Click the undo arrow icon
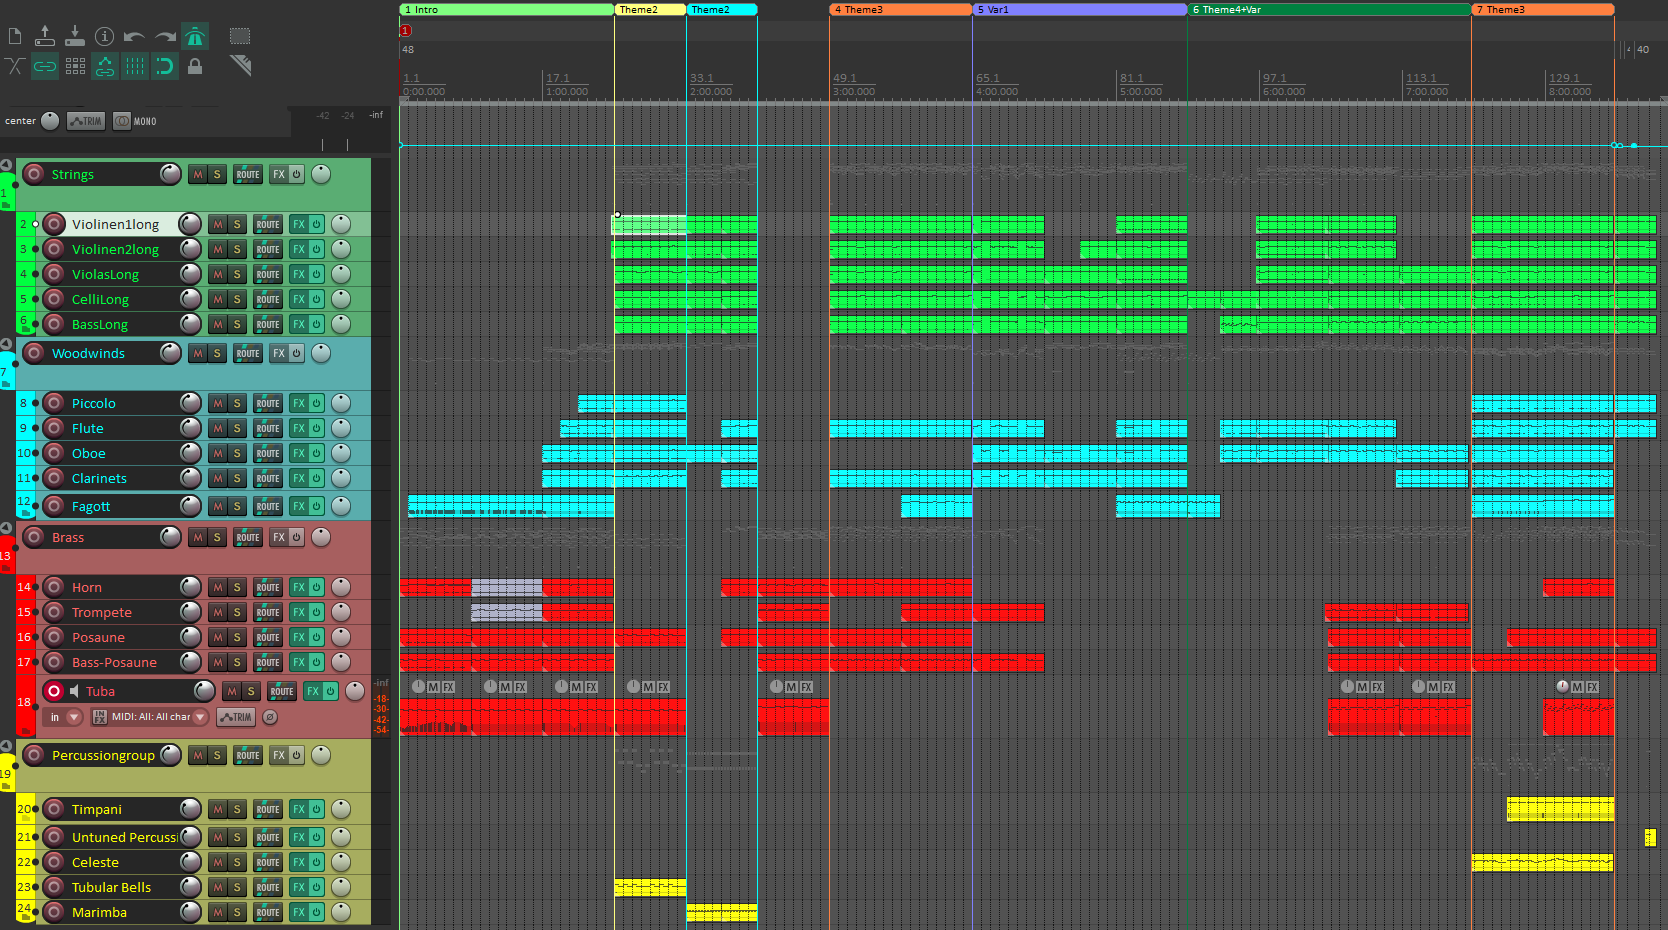 point(134,37)
